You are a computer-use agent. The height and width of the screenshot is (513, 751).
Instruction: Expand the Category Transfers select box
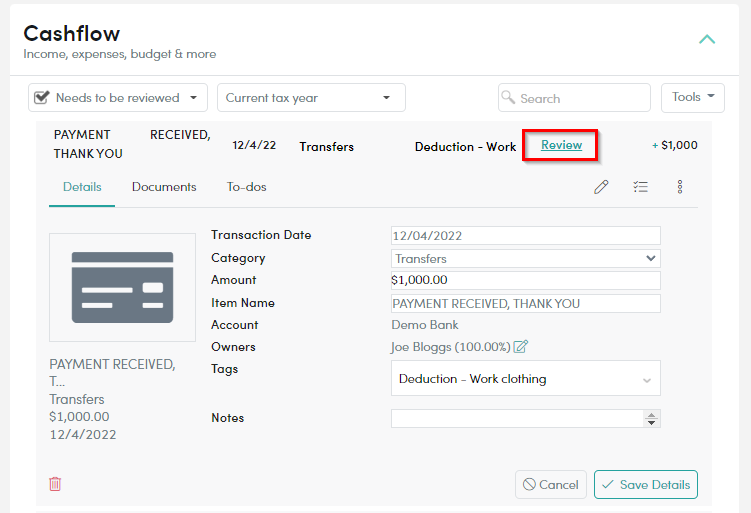[525, 259]
